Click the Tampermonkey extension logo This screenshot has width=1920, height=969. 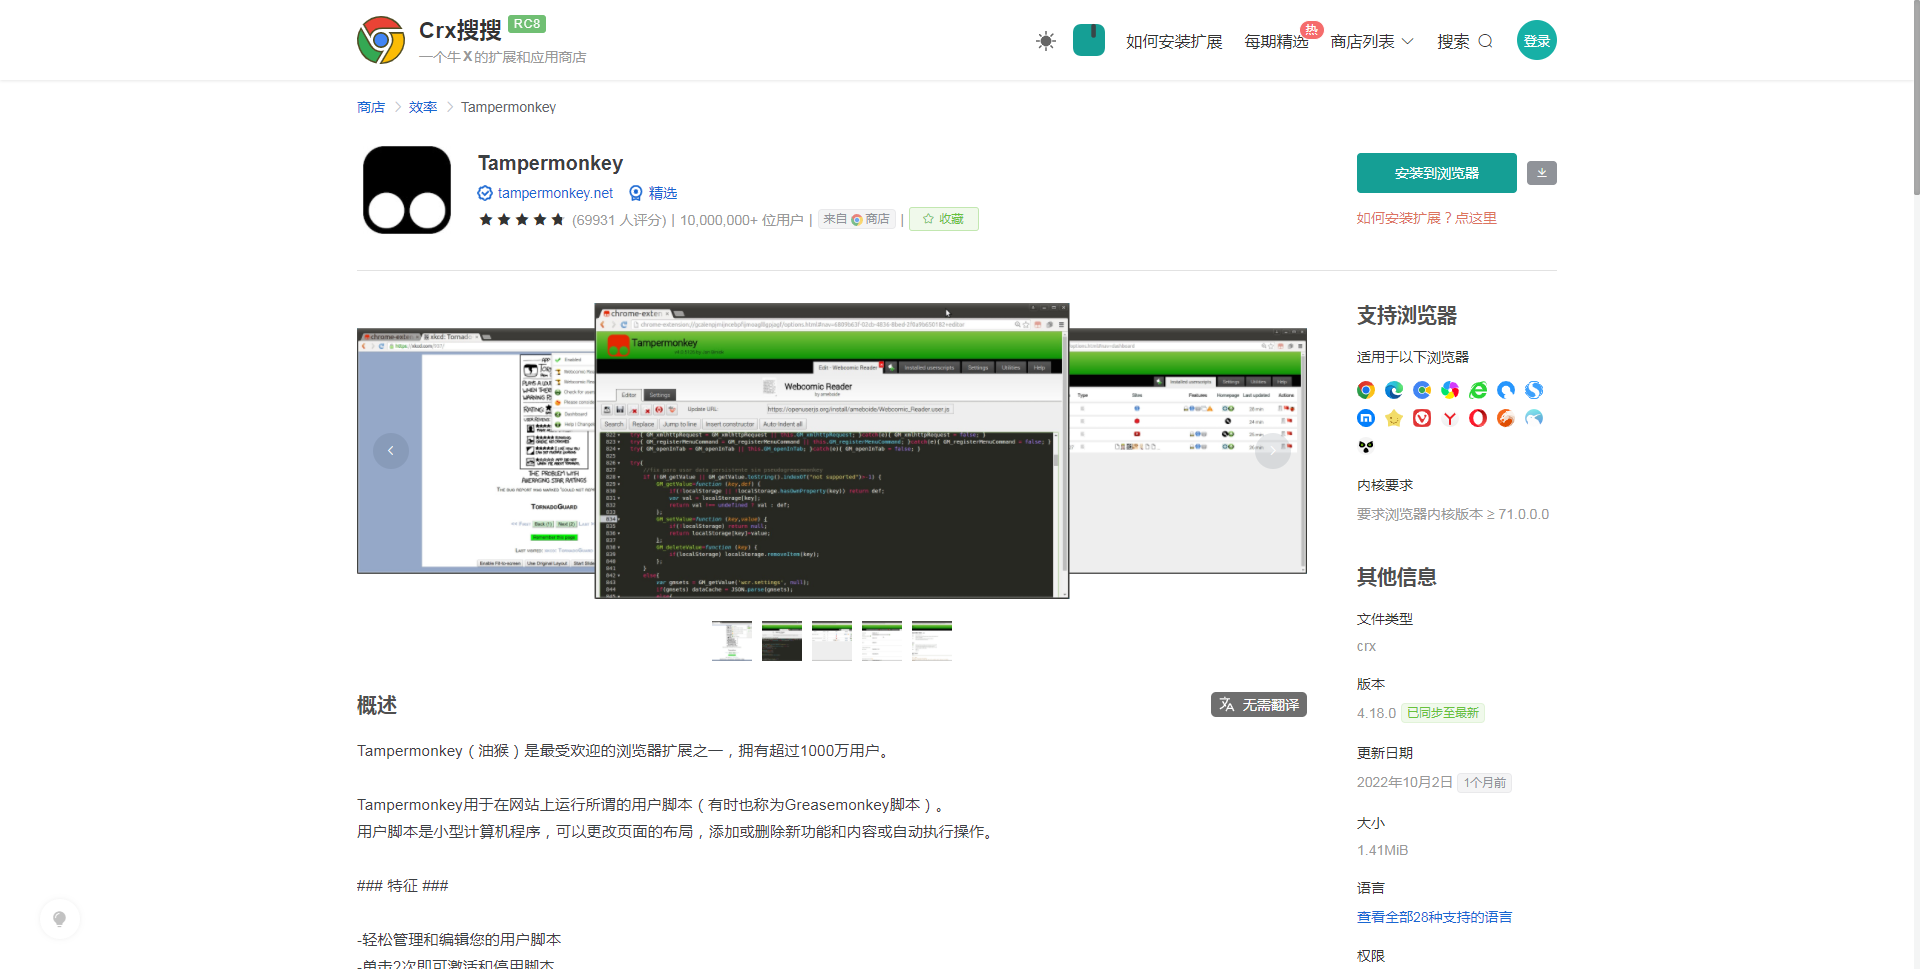click(407, 190)
